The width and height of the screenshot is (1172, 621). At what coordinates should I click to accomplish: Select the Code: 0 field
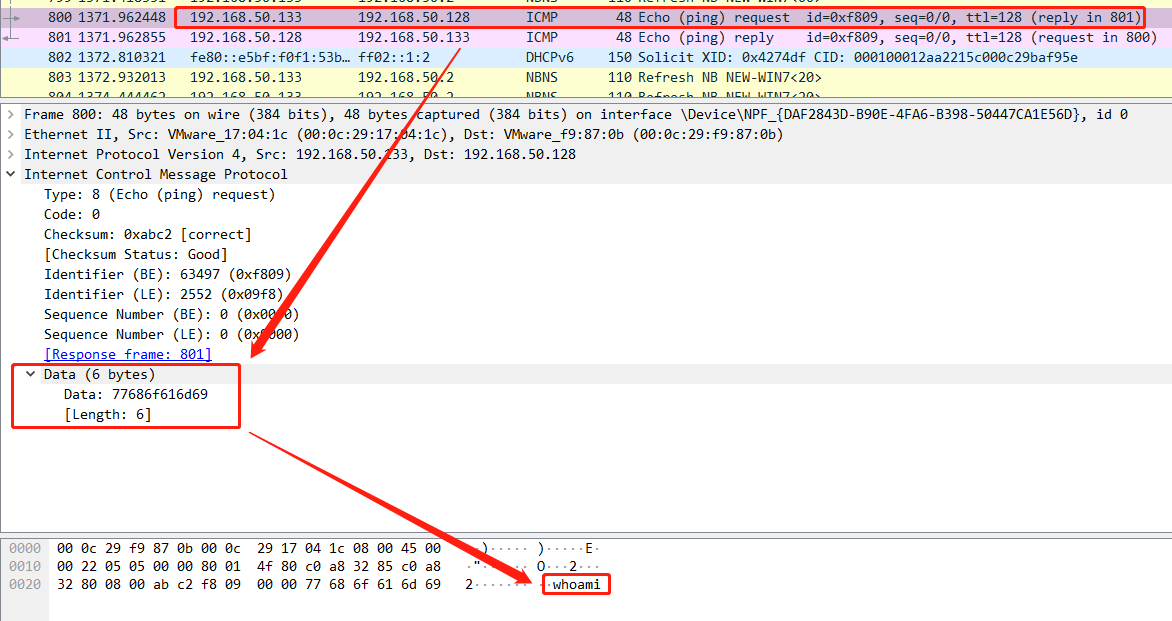pyautogui.click(x=72, y=214)
